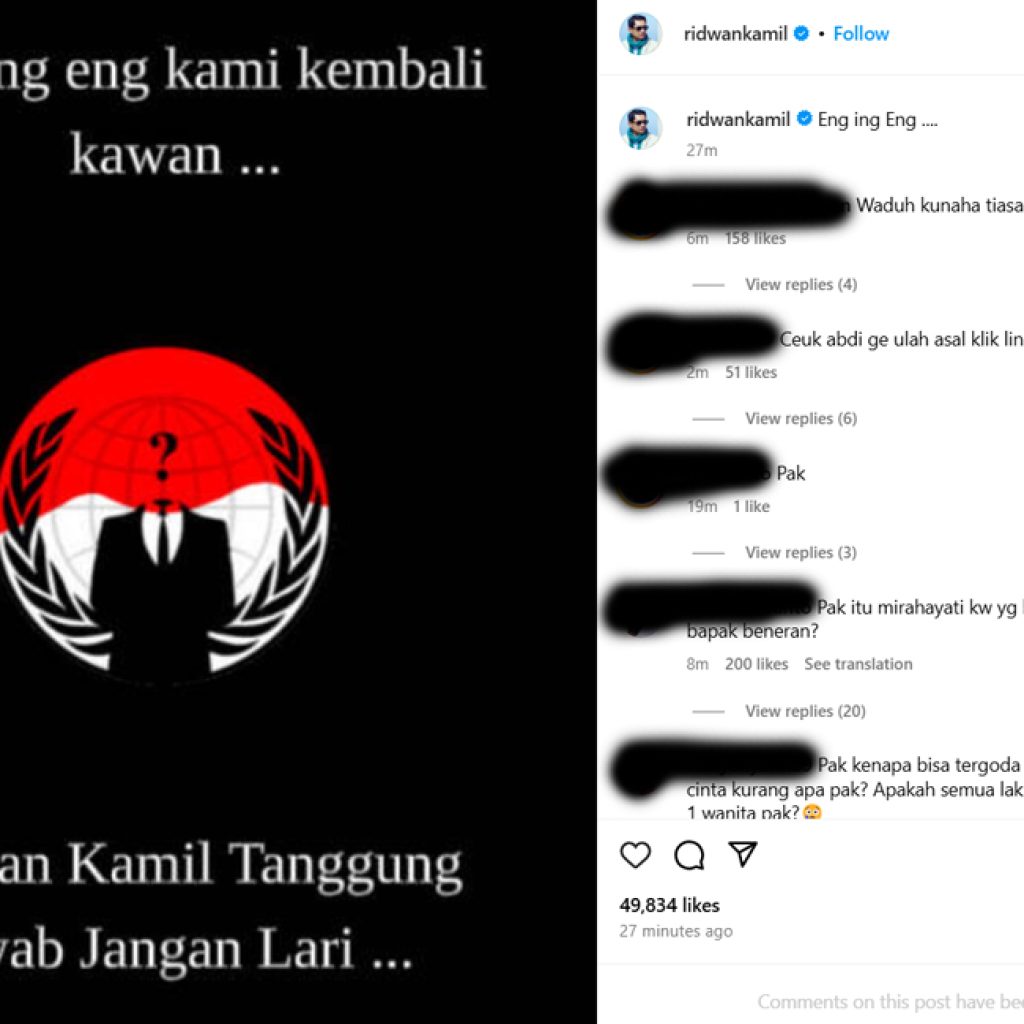Click ridwankamil profile picture in header
This screenshot has width=1024, height=1024.
(641, 33)
